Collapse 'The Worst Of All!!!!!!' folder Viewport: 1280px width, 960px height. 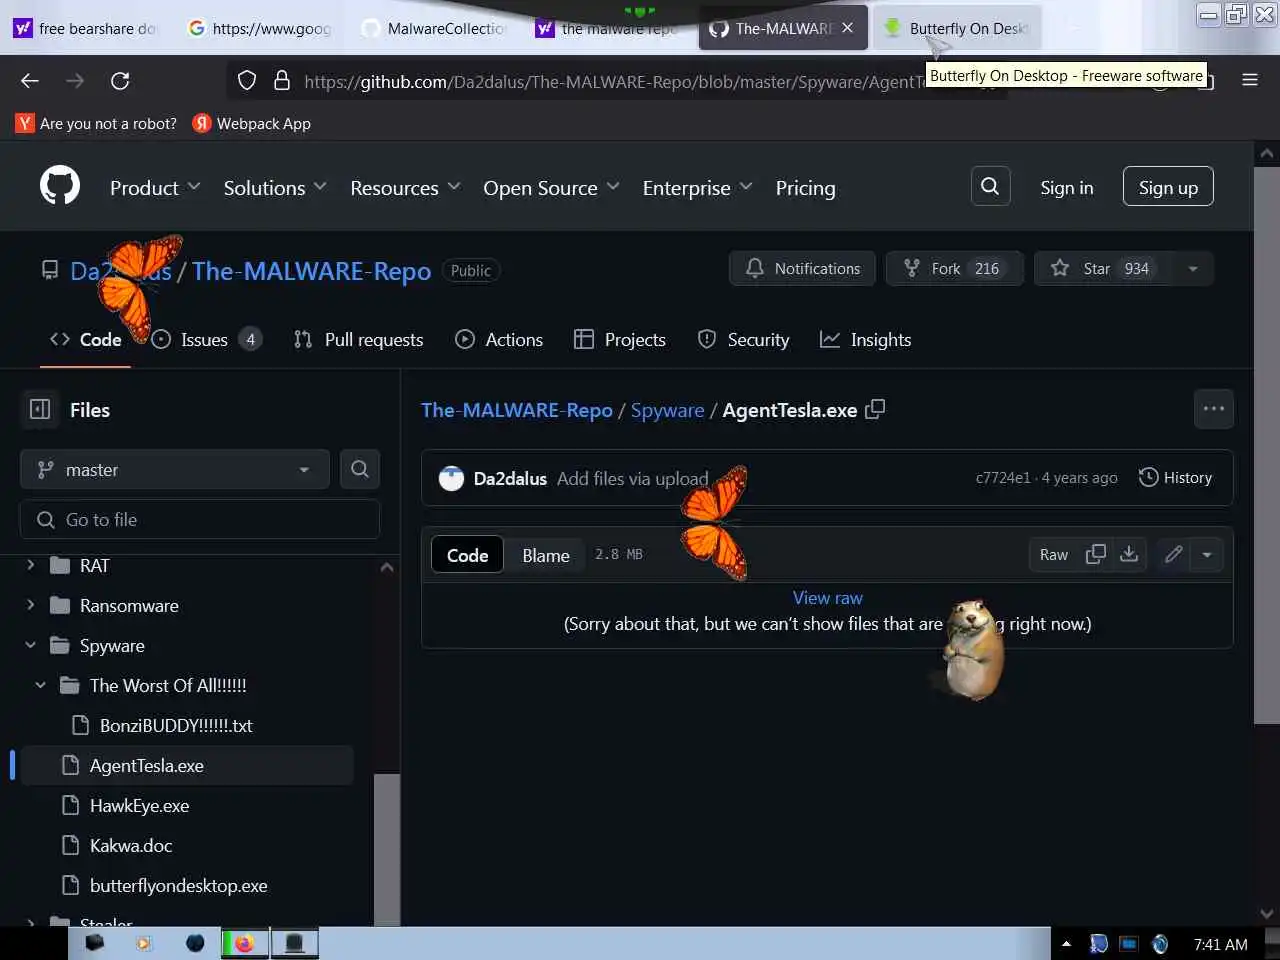[x=40, y=685]
